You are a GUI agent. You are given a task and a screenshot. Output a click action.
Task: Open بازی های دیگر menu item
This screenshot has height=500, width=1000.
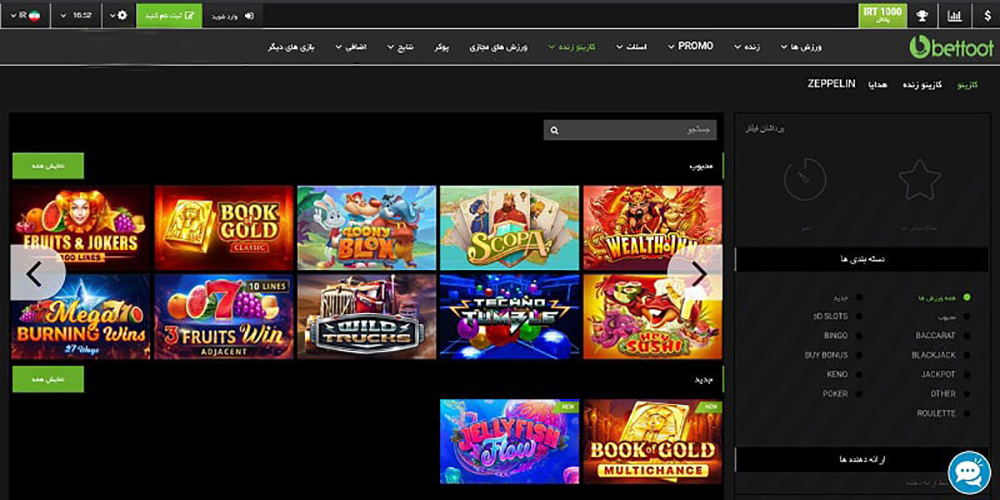(292, 48)
